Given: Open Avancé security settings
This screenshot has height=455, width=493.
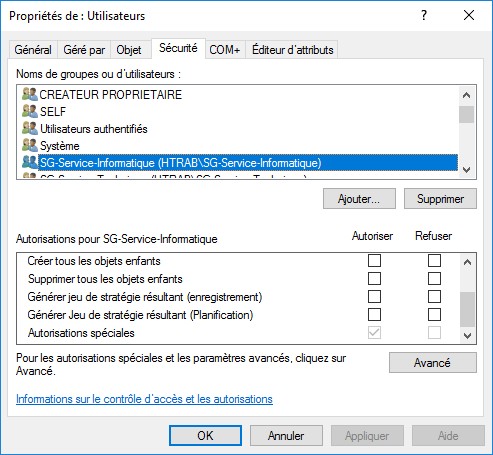Looking at the screenshot, I should 433,363.
